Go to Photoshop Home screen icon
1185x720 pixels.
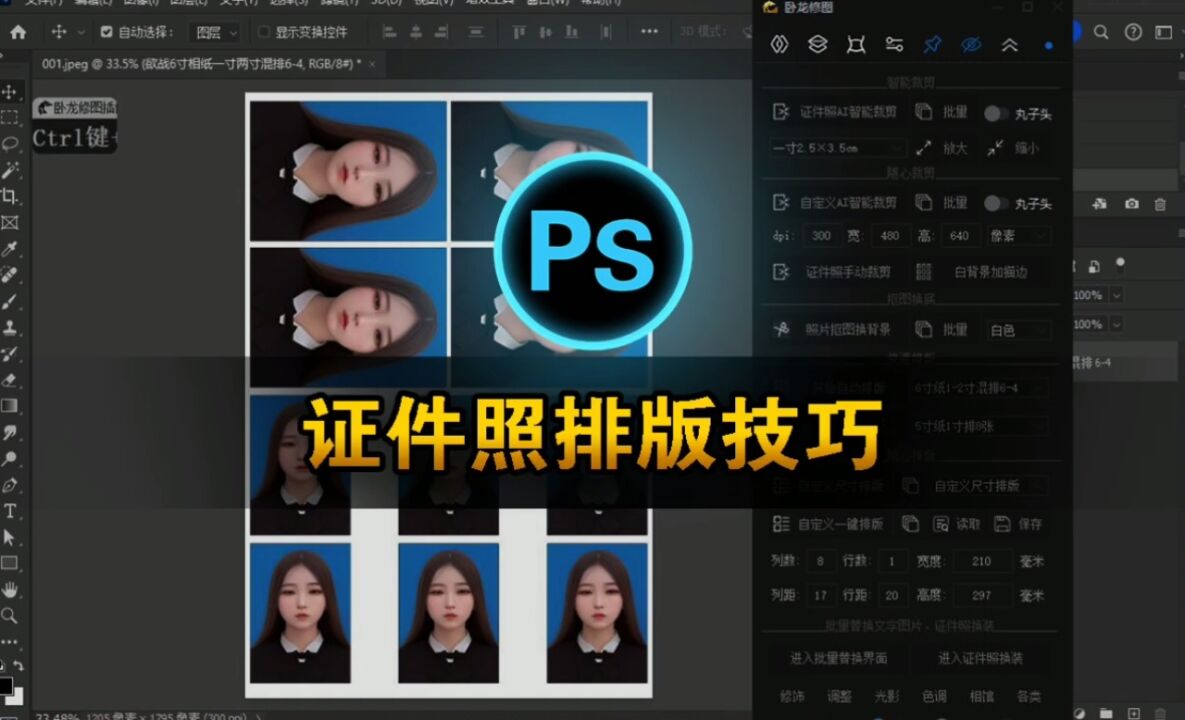(x=18, y=32)
